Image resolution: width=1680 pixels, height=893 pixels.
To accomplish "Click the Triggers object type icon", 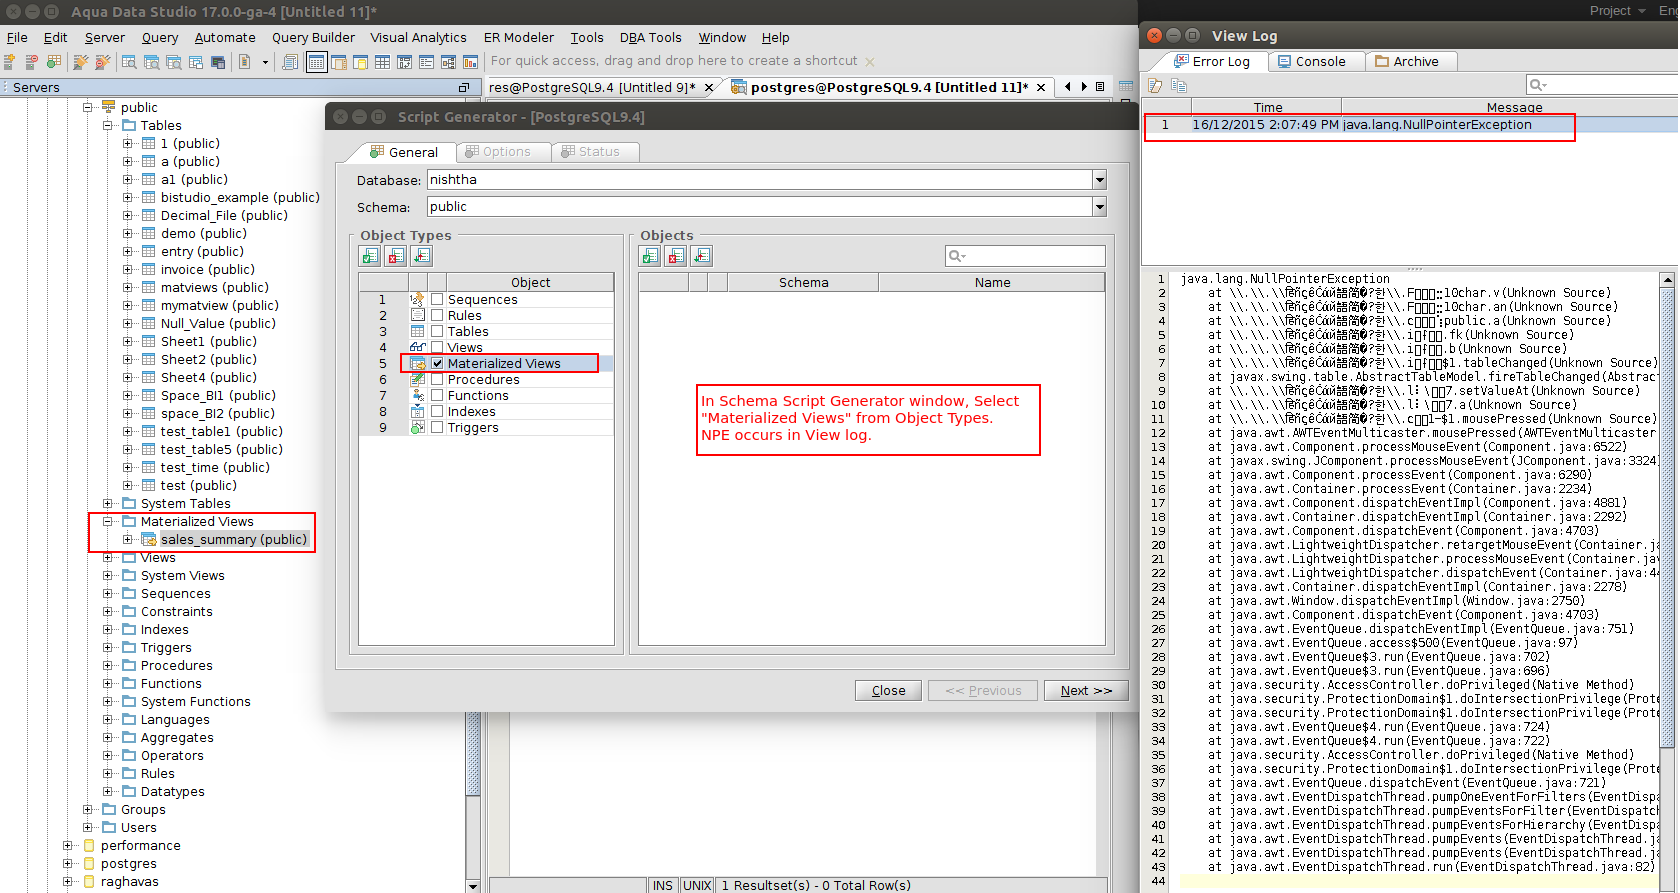I will [417, 427].
